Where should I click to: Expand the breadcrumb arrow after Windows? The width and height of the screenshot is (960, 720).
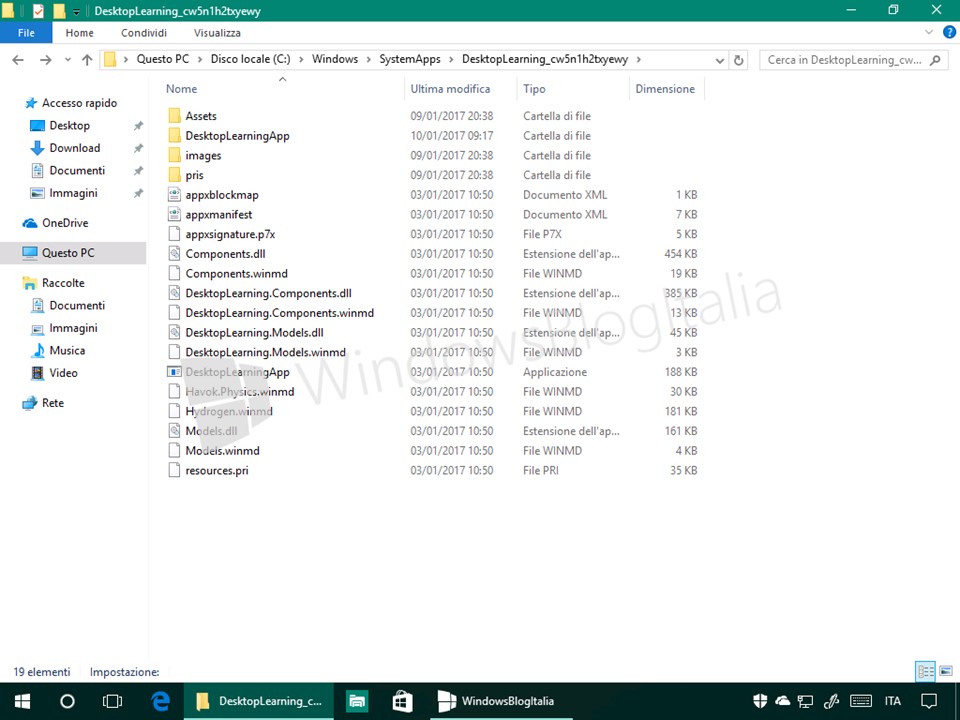tap(369, 59)
